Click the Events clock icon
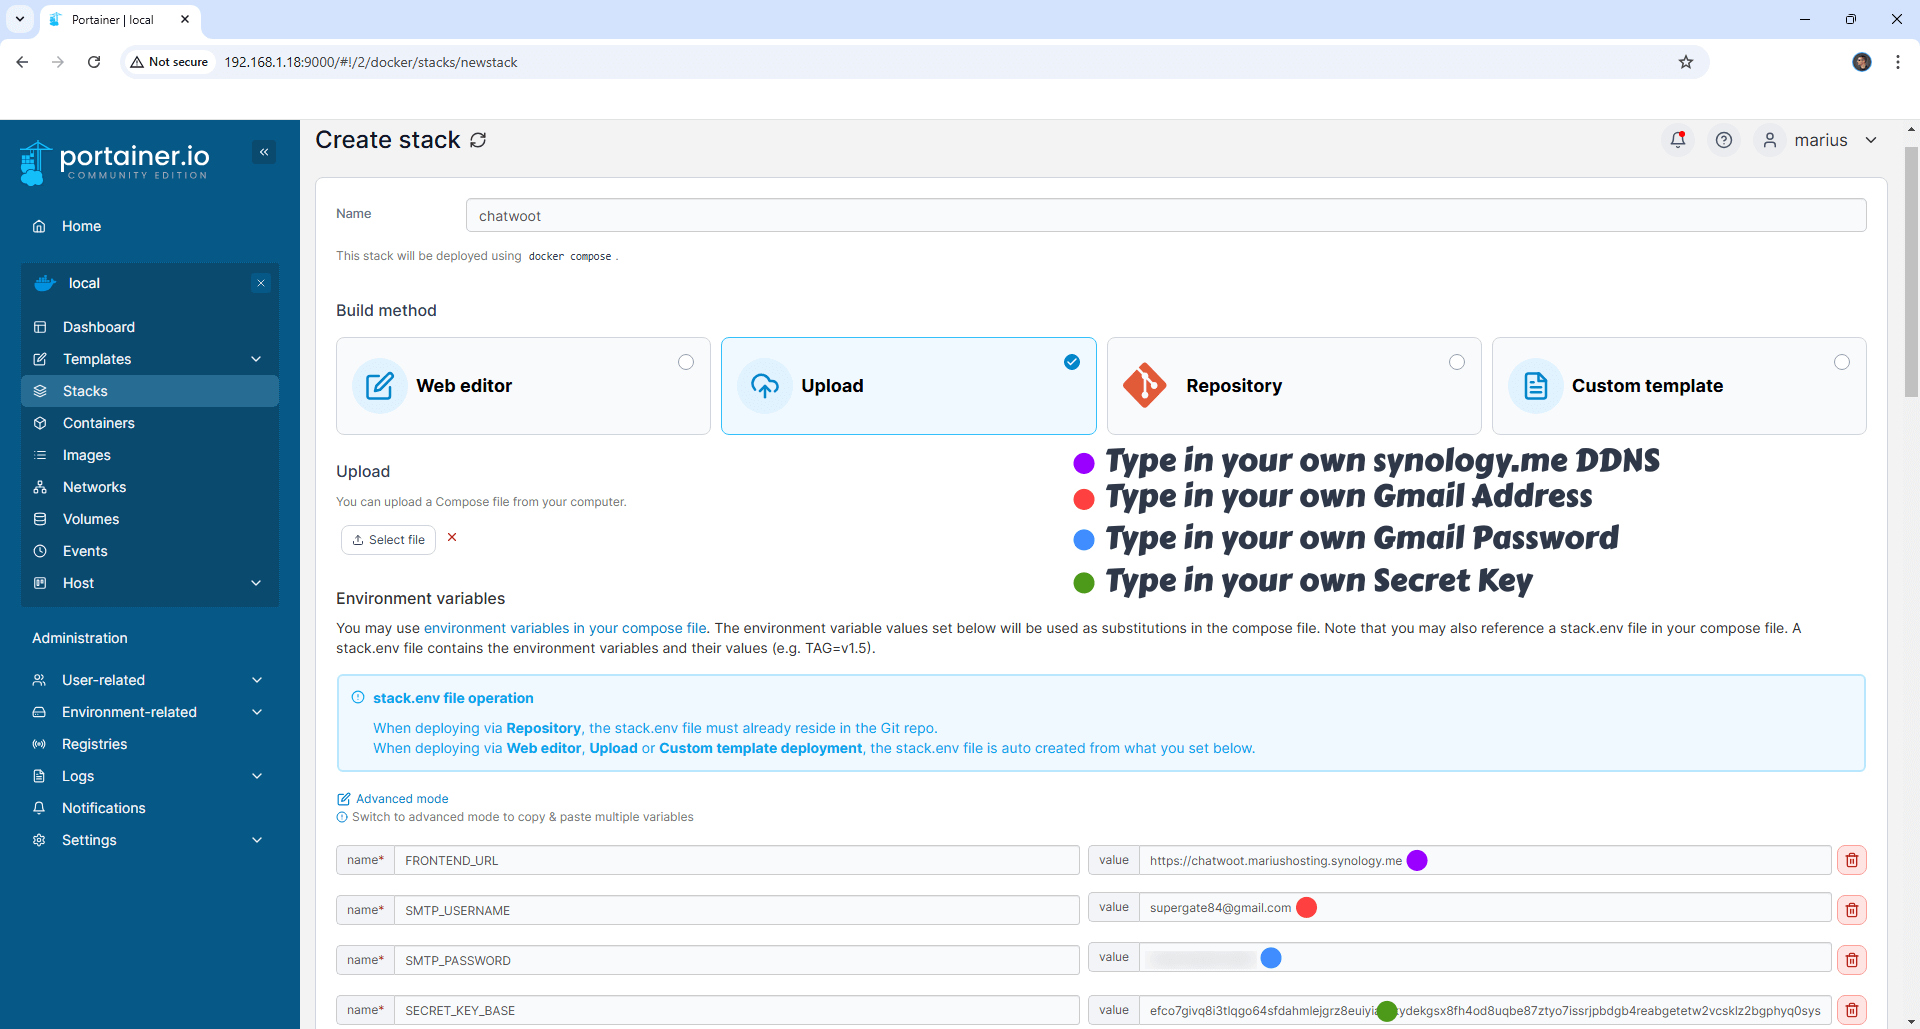This screenshot has height=1029, width=1920. [x=40, y=551]
